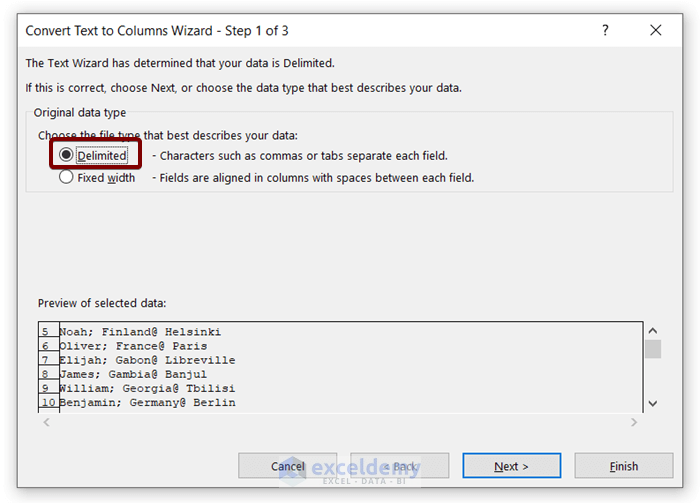Close the Convert Text to Columns dialog
700x503 pixels.
pos(656,30)
